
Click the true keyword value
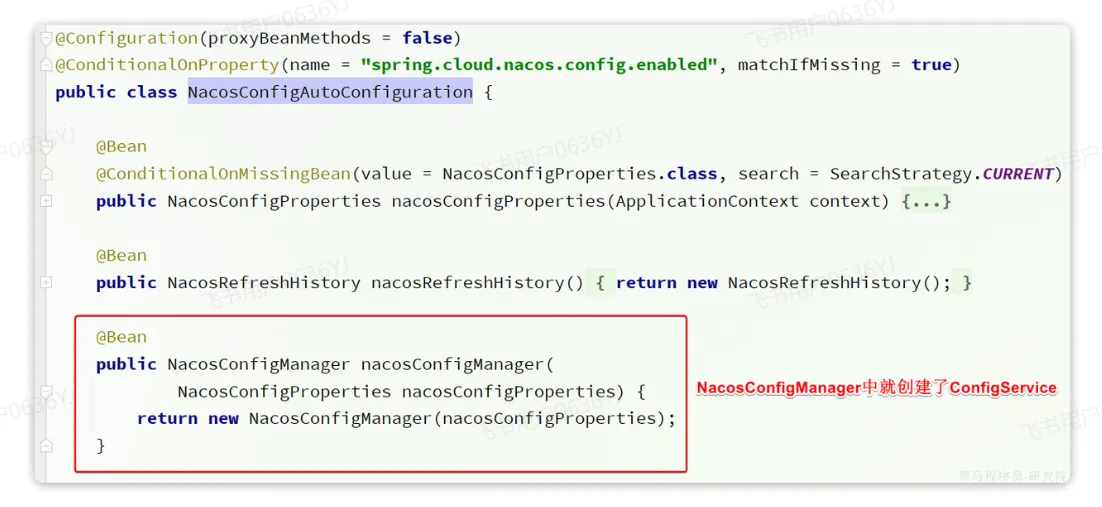[x=931, y=65]
